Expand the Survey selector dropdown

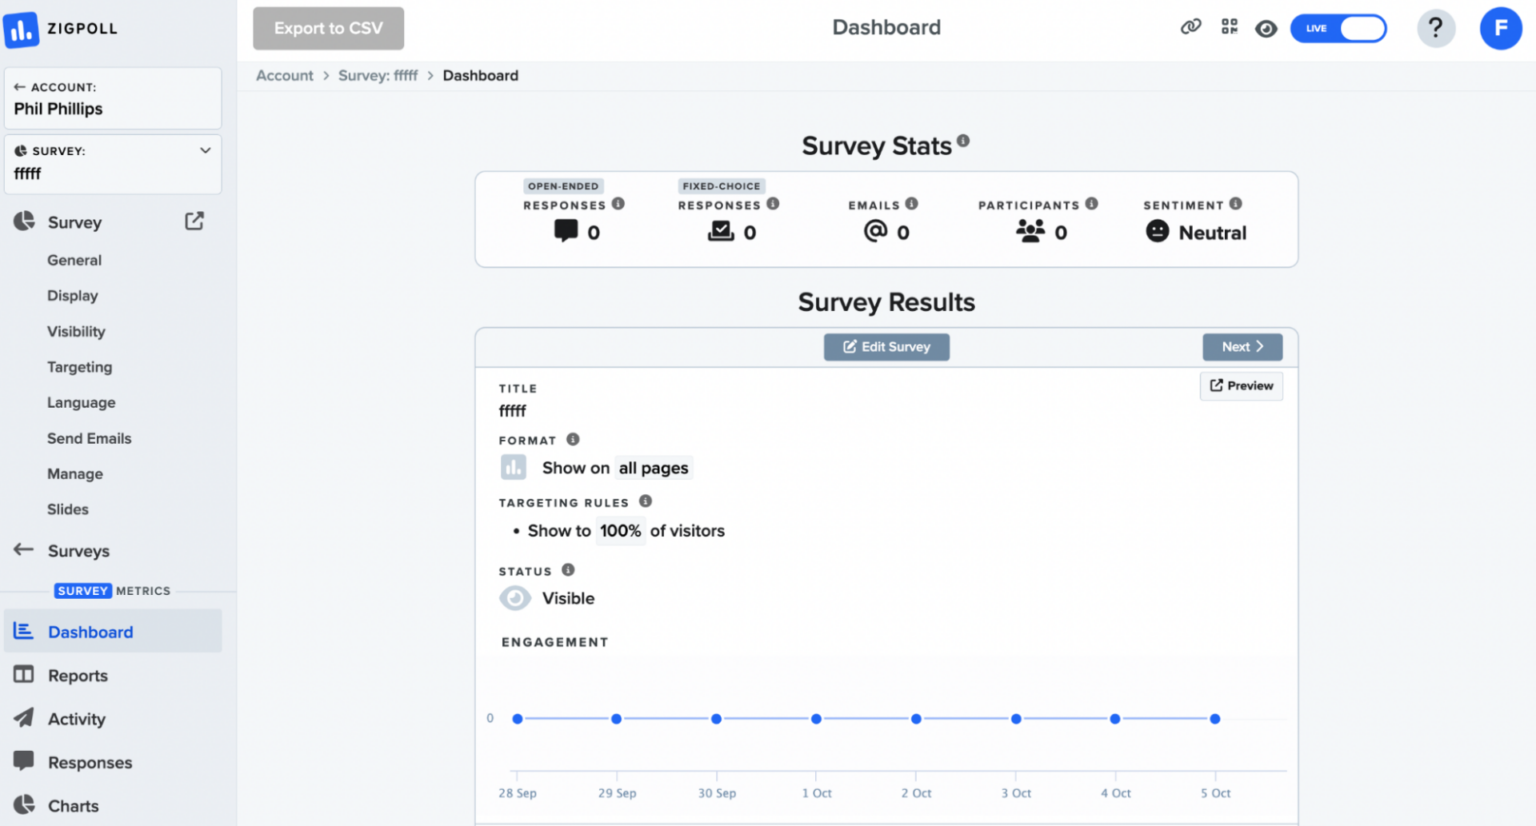[x=206, y=151]
